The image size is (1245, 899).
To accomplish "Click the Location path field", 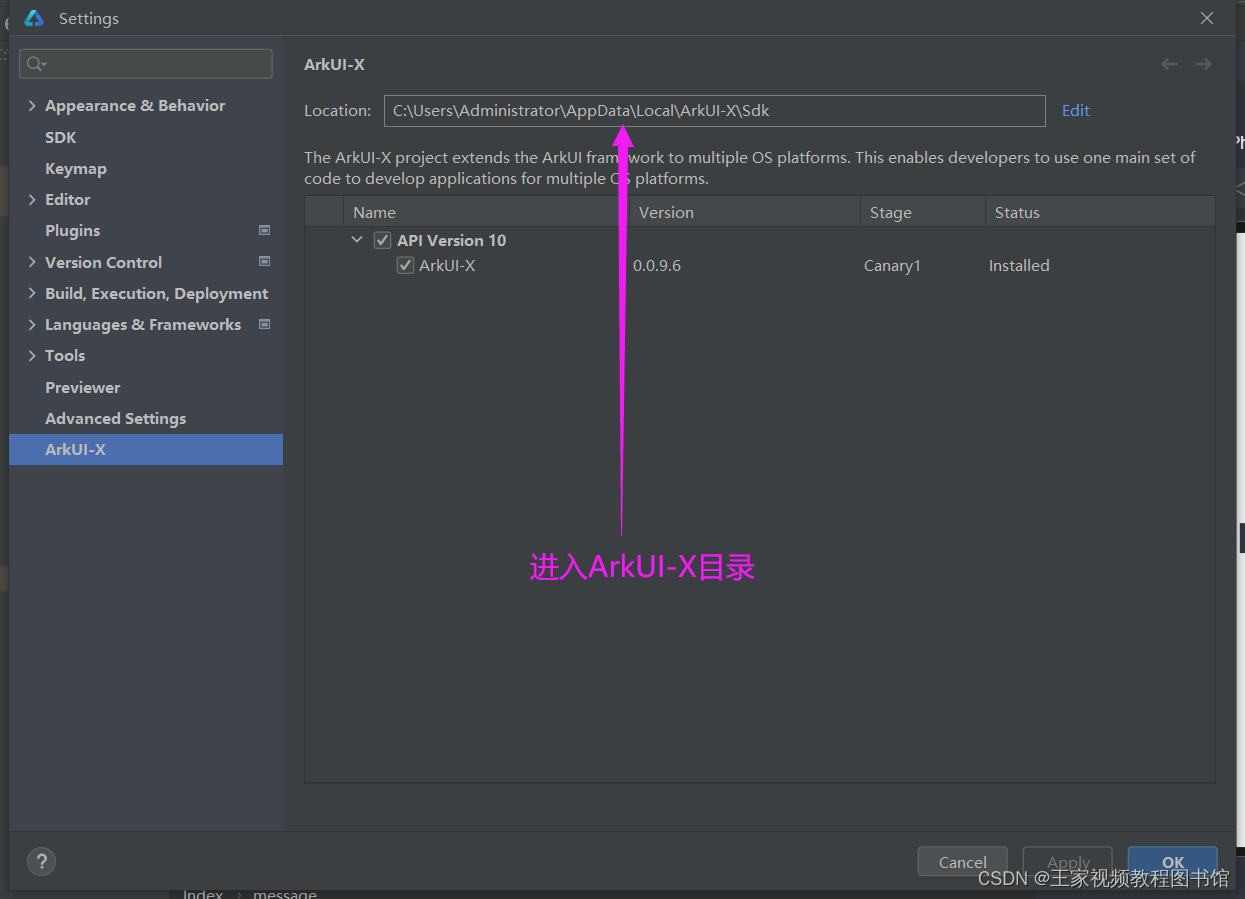I will [715, 111].
